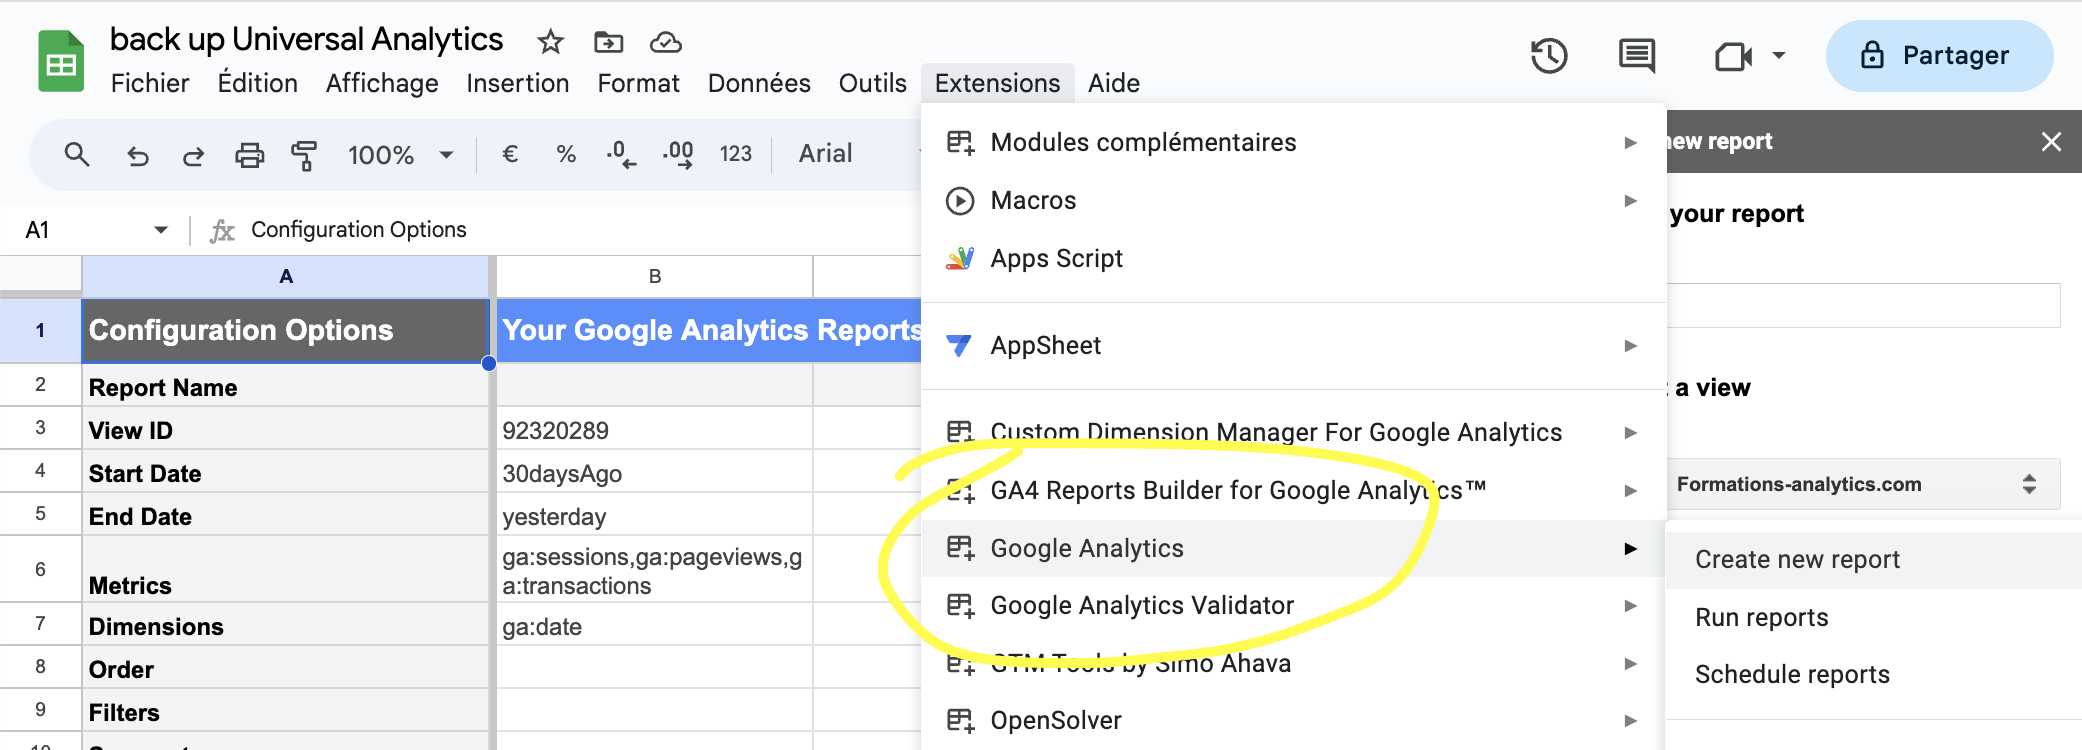Open the 123 number format menu

pyautogui.click(x=735, y=154)
